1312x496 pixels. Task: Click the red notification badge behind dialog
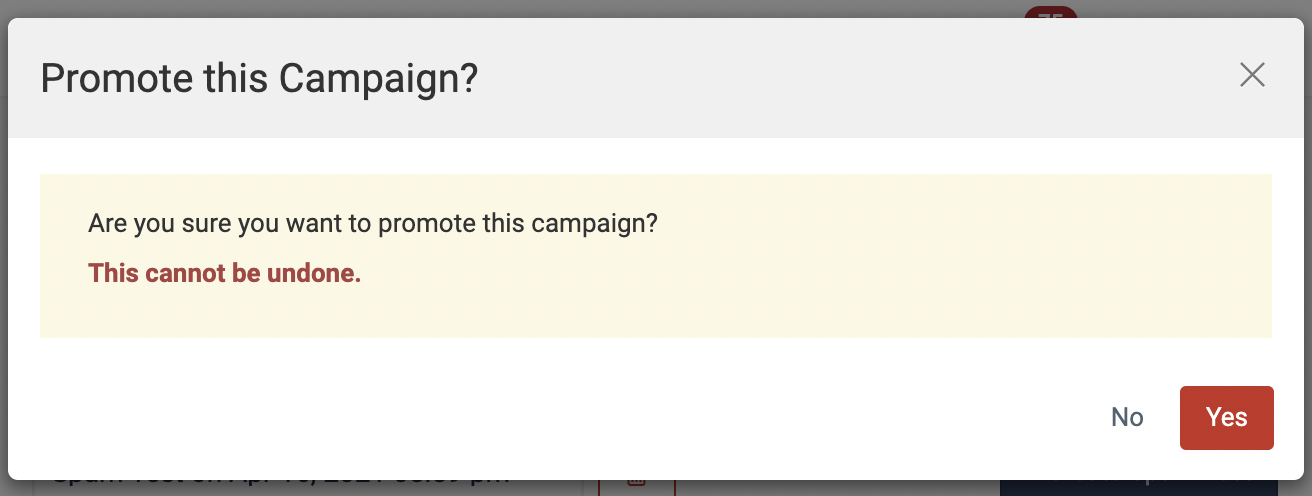click(1051, 13)
